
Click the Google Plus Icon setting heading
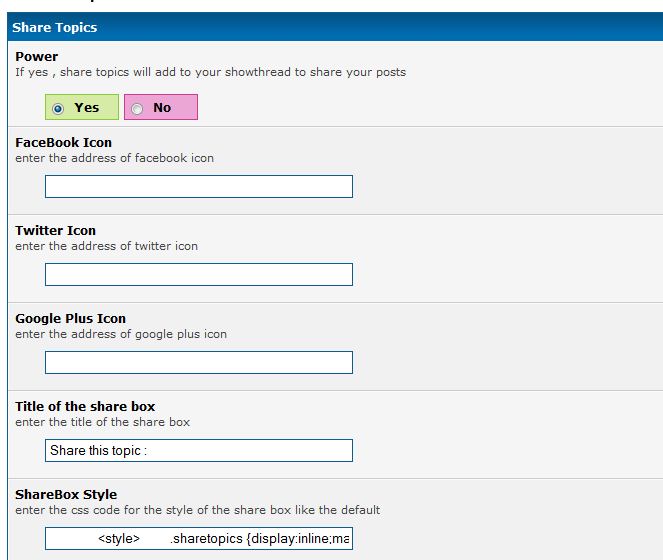pos(70,319)
